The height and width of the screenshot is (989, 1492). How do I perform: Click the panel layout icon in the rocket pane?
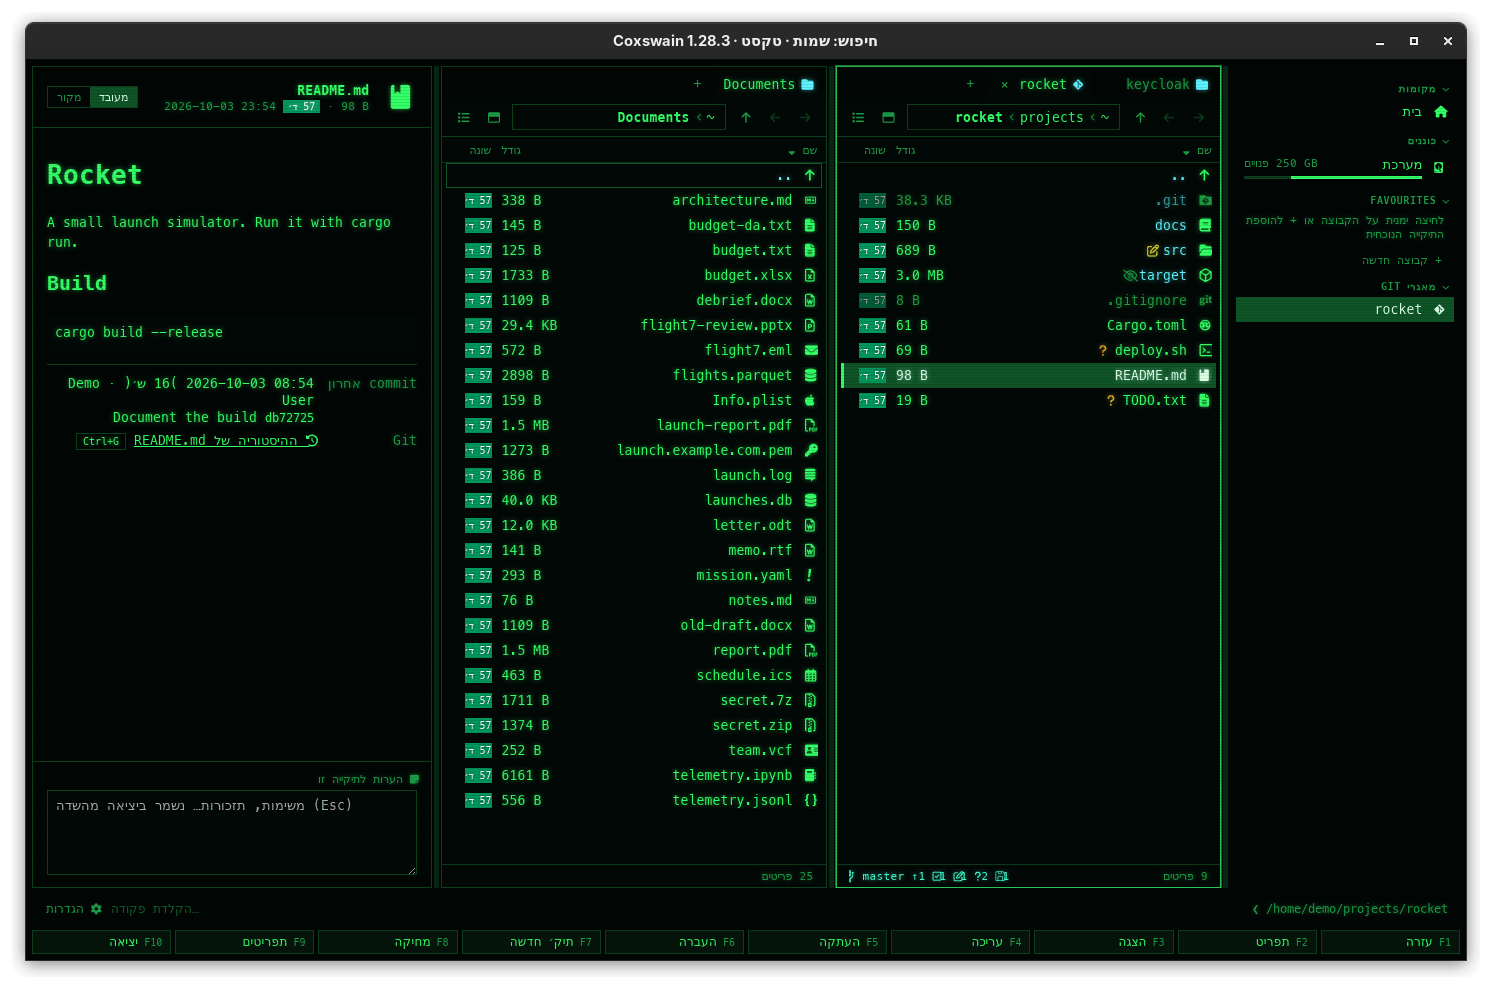(888, 117)
